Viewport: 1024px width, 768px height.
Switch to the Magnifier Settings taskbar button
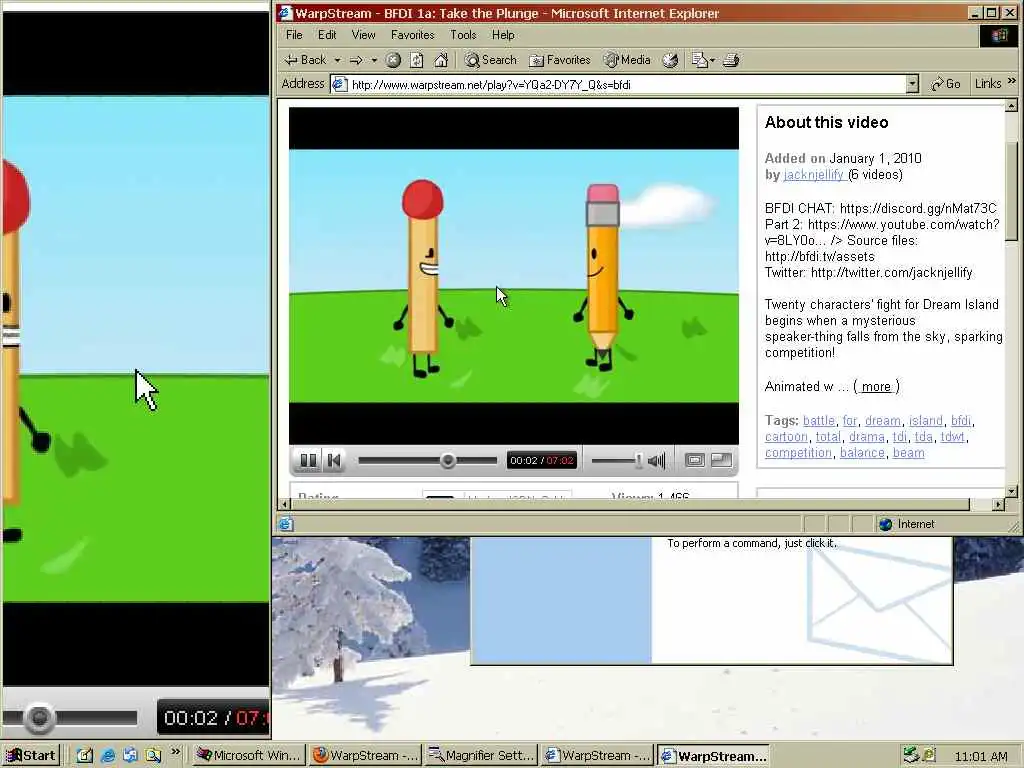point(481,756)
